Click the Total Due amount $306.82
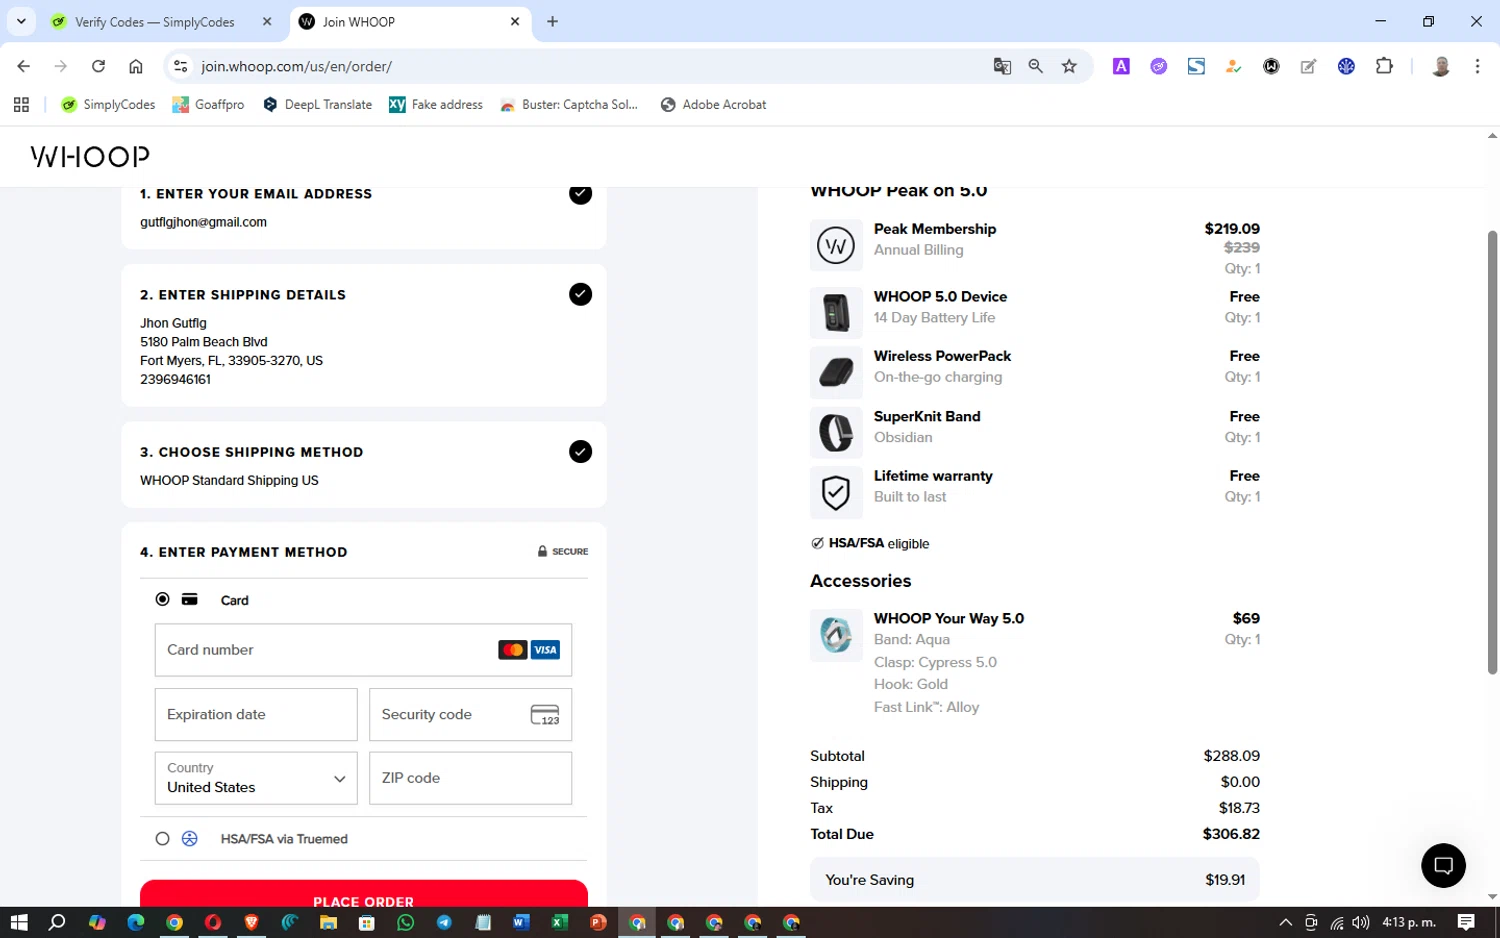Image resolution: width=1500 pixels, height=938 pixels. [1231, 834]
